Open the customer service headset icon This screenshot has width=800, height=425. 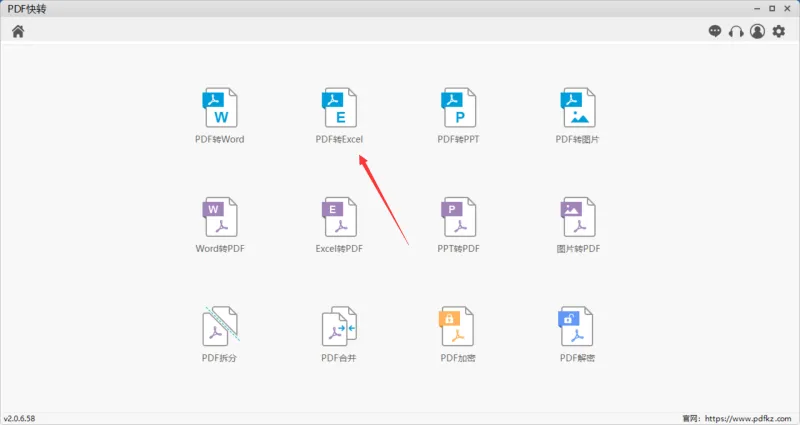point(736,32)
